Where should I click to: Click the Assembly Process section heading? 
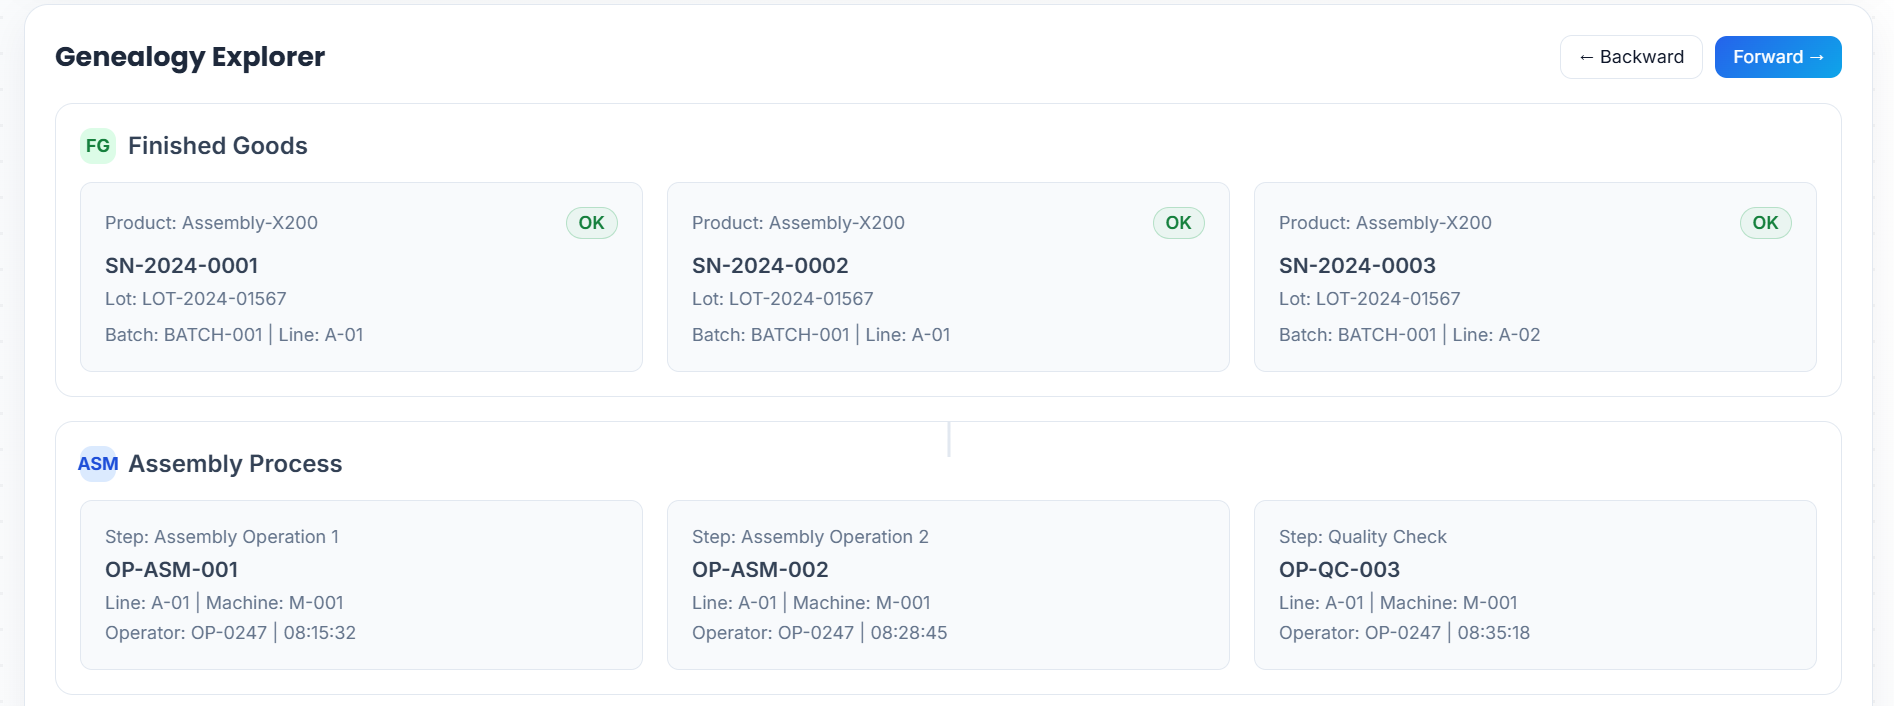(x=235, y=464)
